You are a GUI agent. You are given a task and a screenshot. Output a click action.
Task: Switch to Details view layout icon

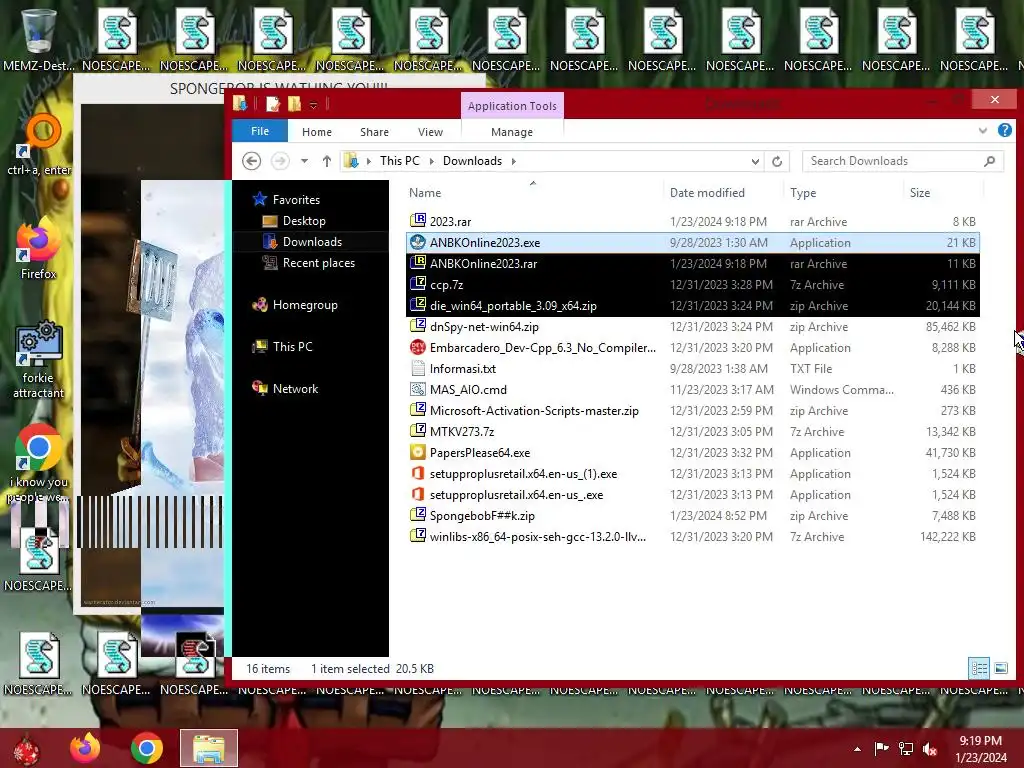click(979, 668)
